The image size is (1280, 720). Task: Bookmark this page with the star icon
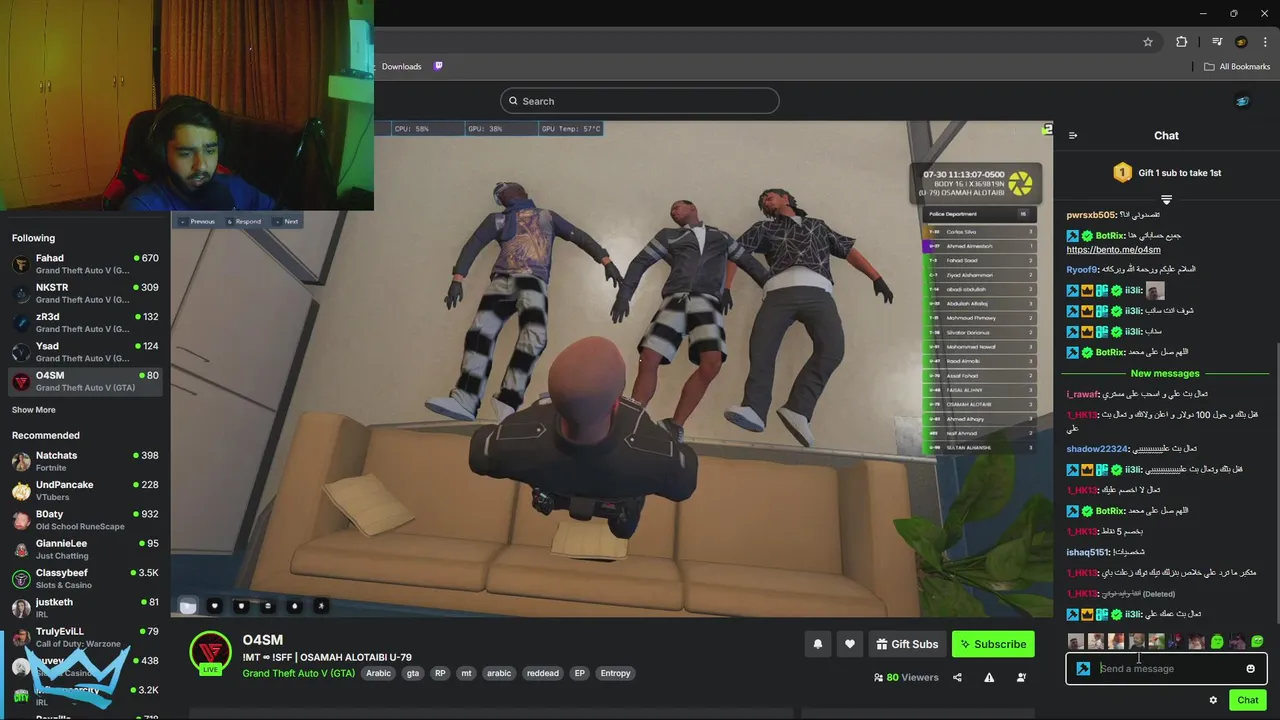point(1148,42)
